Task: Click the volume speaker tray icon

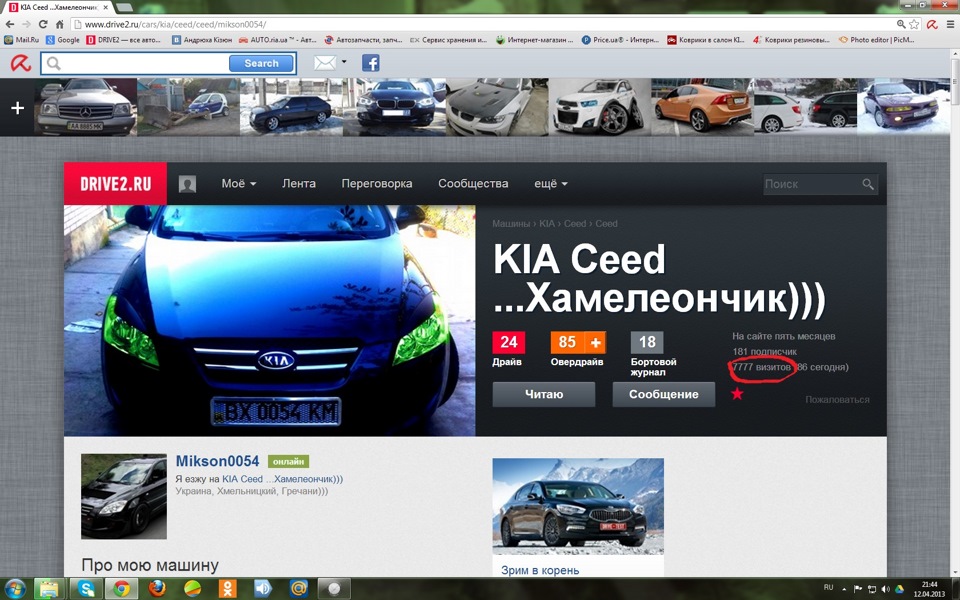Action: point(885,588)
